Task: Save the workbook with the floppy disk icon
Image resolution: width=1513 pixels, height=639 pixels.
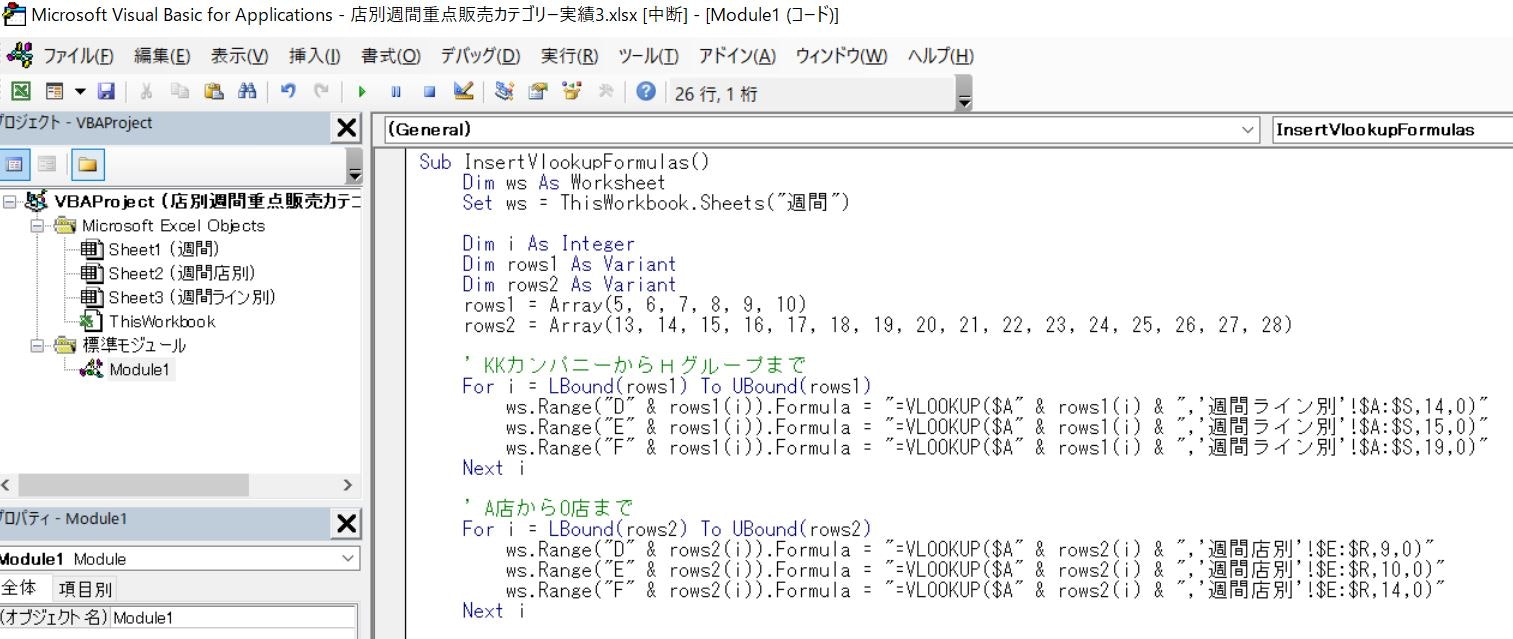Action: 106,92
